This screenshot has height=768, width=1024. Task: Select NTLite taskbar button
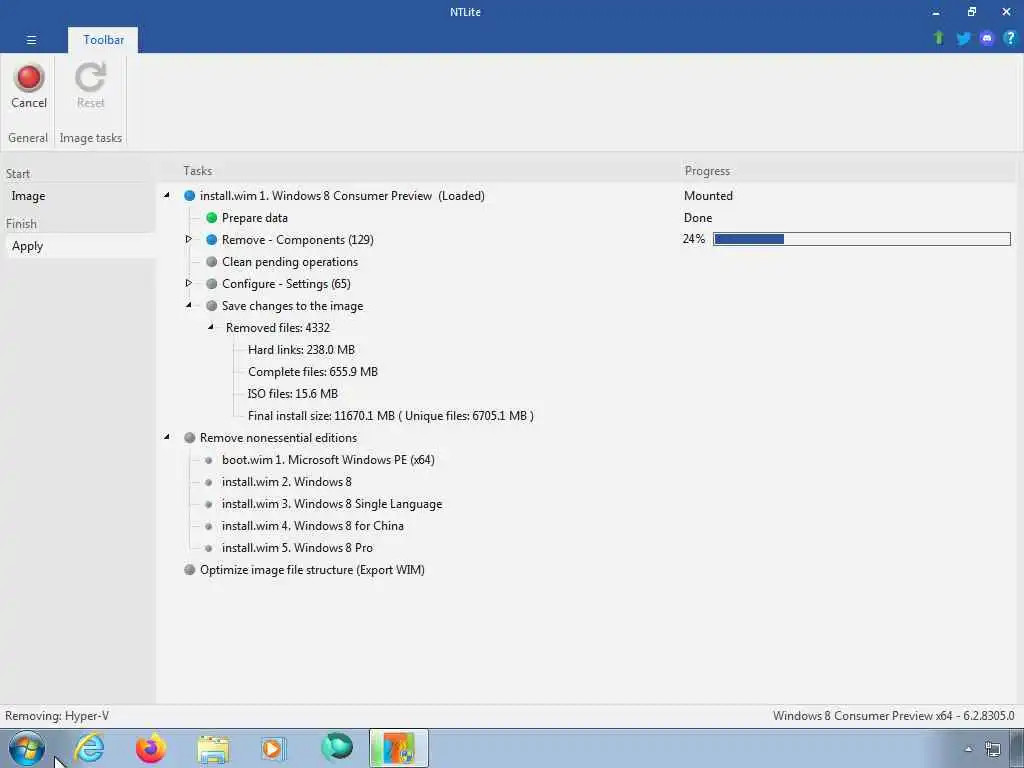click(x=398, y=748)
